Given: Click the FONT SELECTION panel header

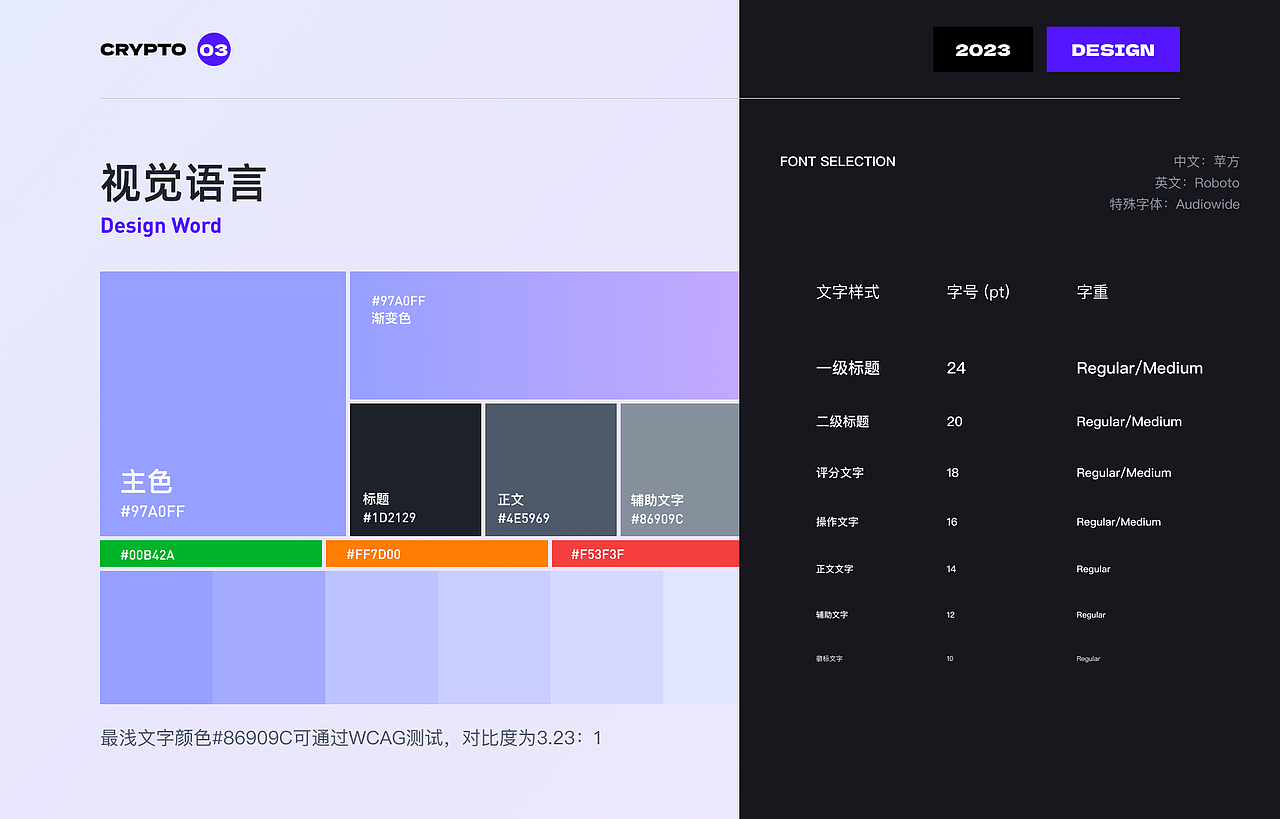Looking at the screenshot, I should [838, 161].
